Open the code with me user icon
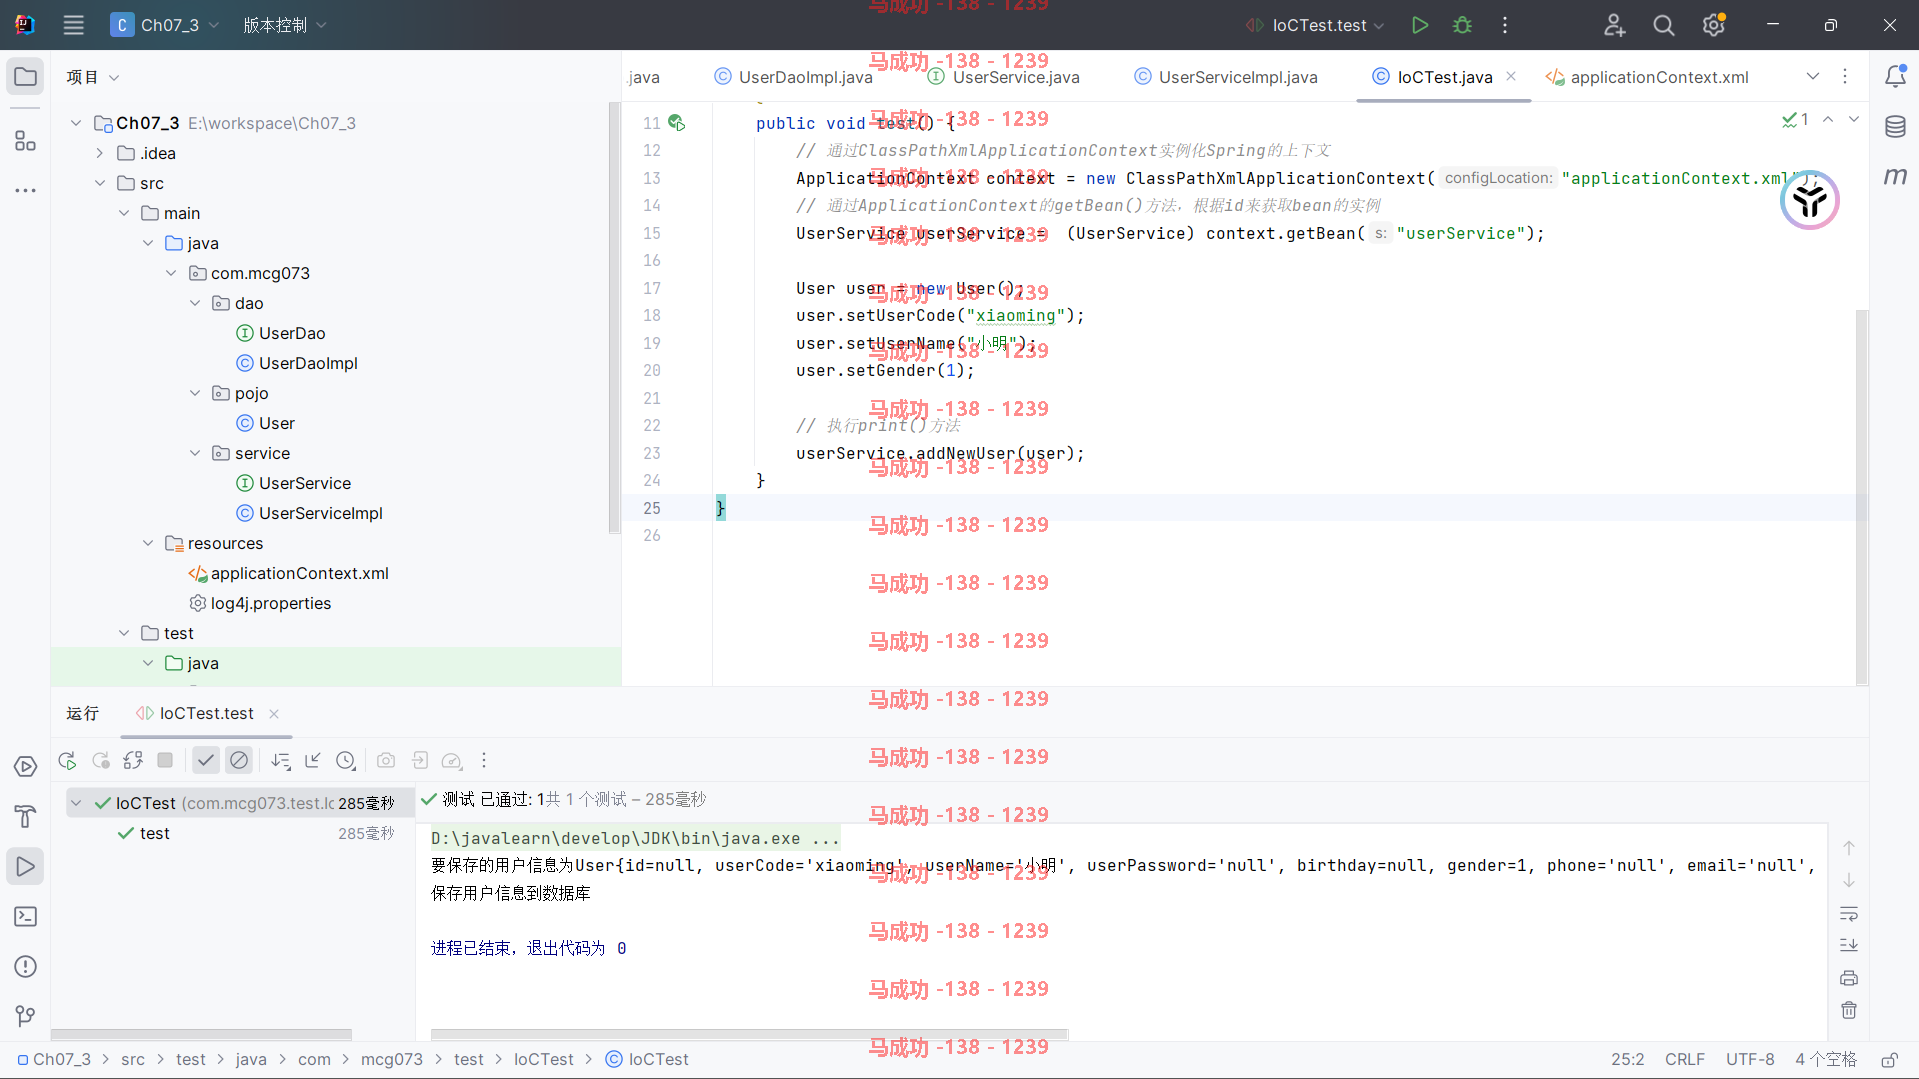 [x=1614, y=25]
